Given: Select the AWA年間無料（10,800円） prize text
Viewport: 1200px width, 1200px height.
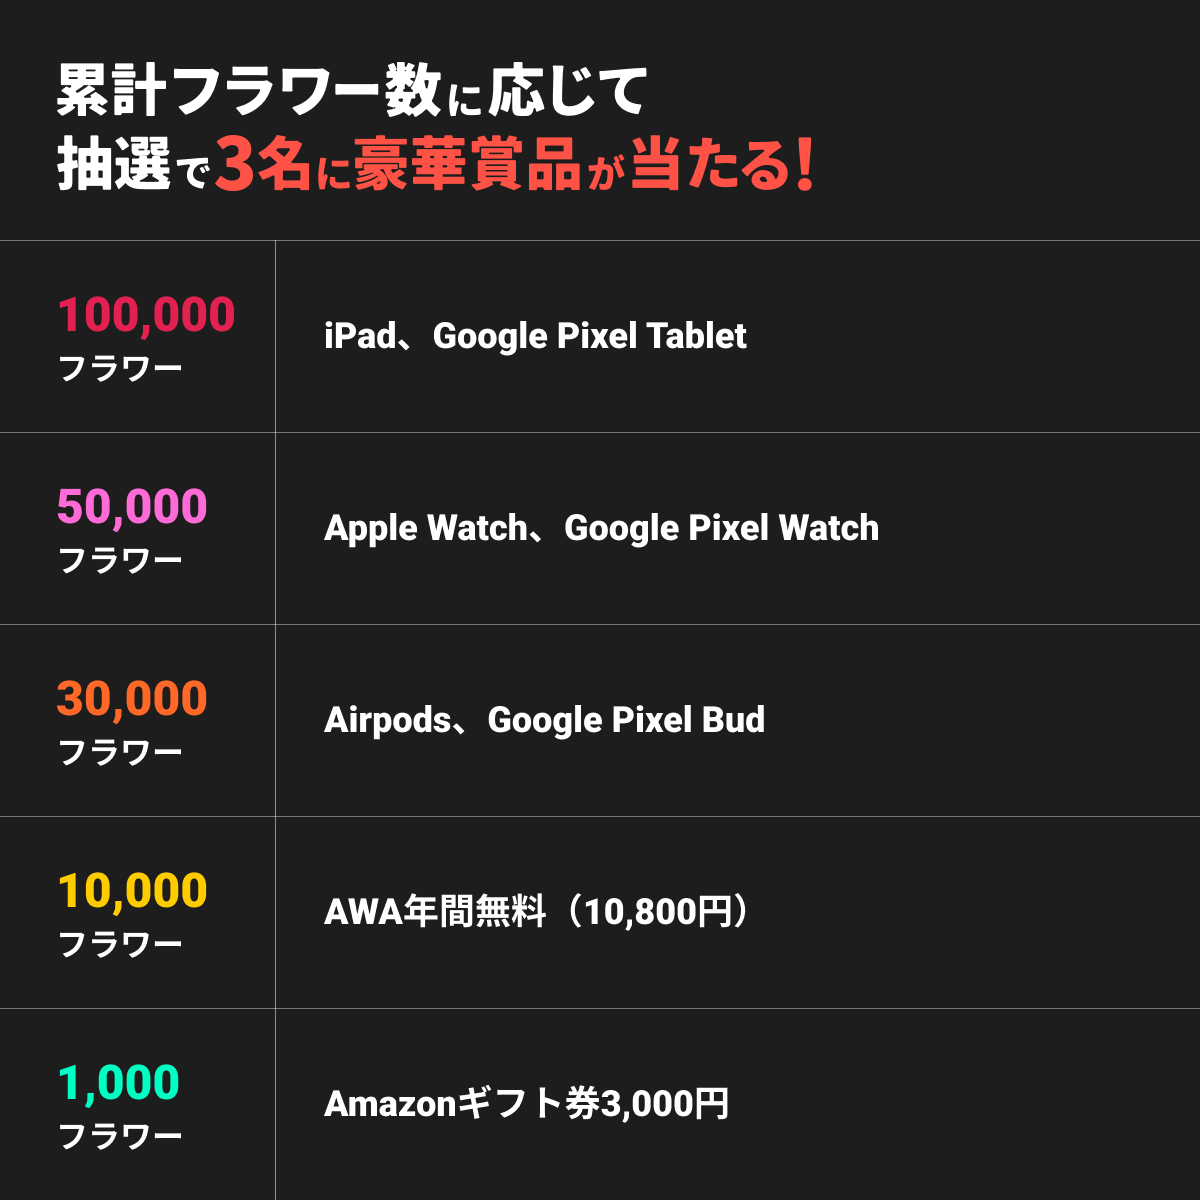Looking at the screenshot, I should click(x=536, y=912).
